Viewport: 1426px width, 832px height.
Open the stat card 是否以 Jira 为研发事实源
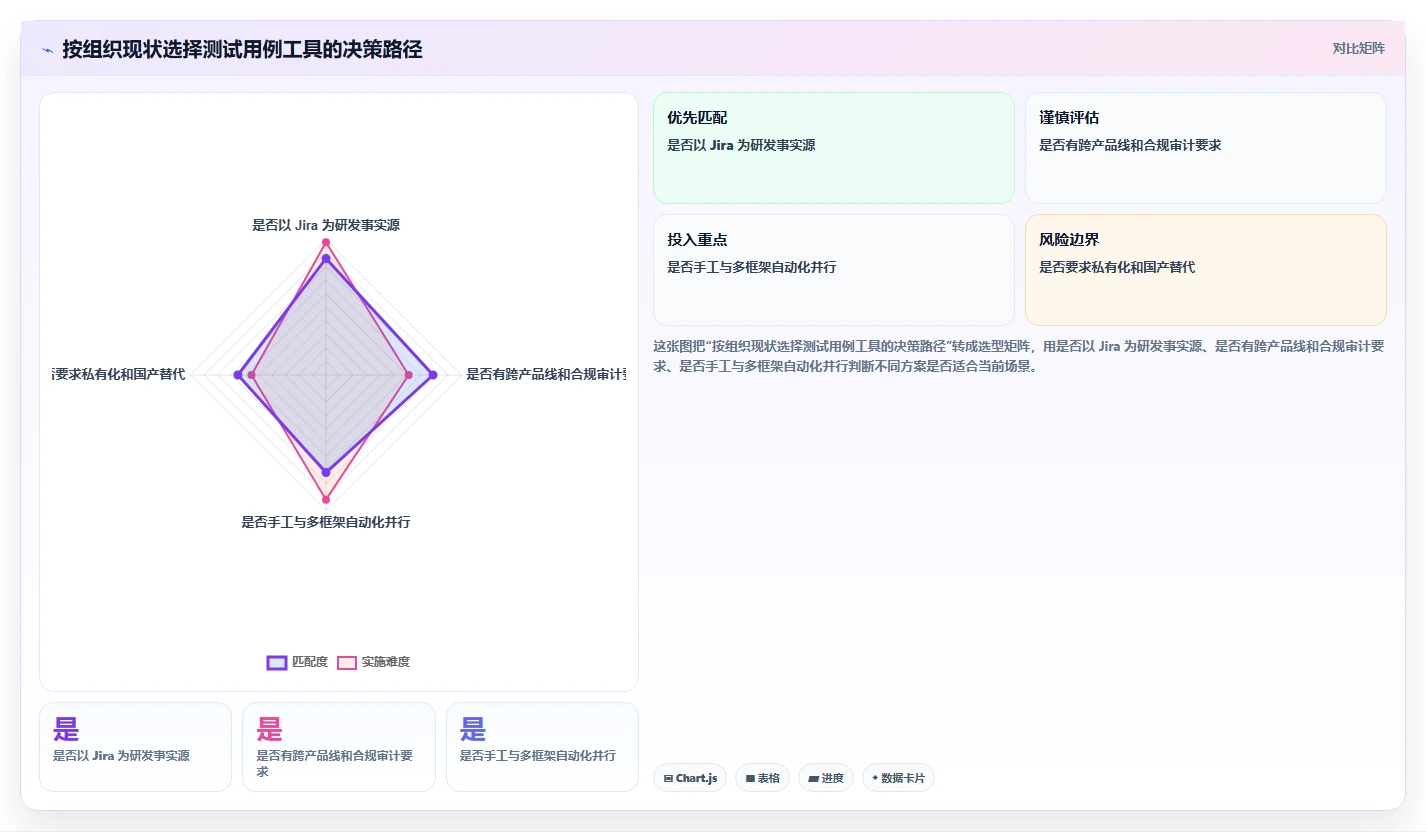click(x=135, y=747)
